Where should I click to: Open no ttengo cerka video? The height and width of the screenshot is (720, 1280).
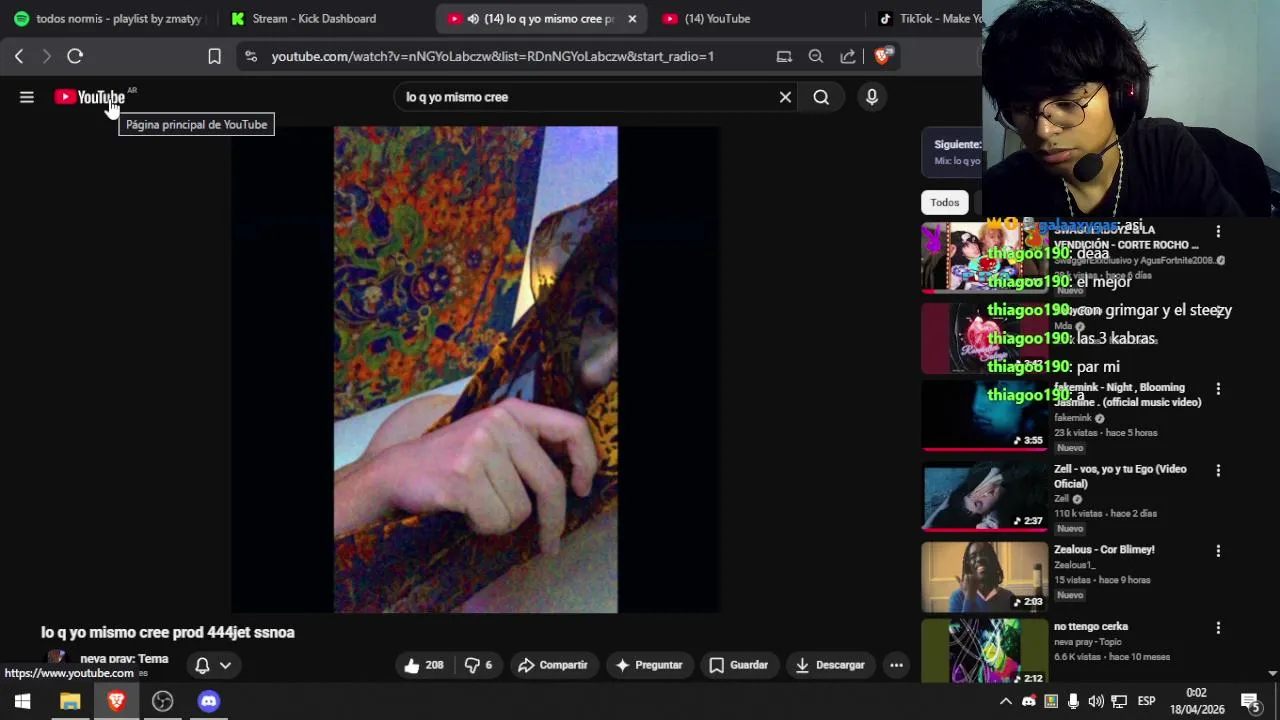(1091, 626)
